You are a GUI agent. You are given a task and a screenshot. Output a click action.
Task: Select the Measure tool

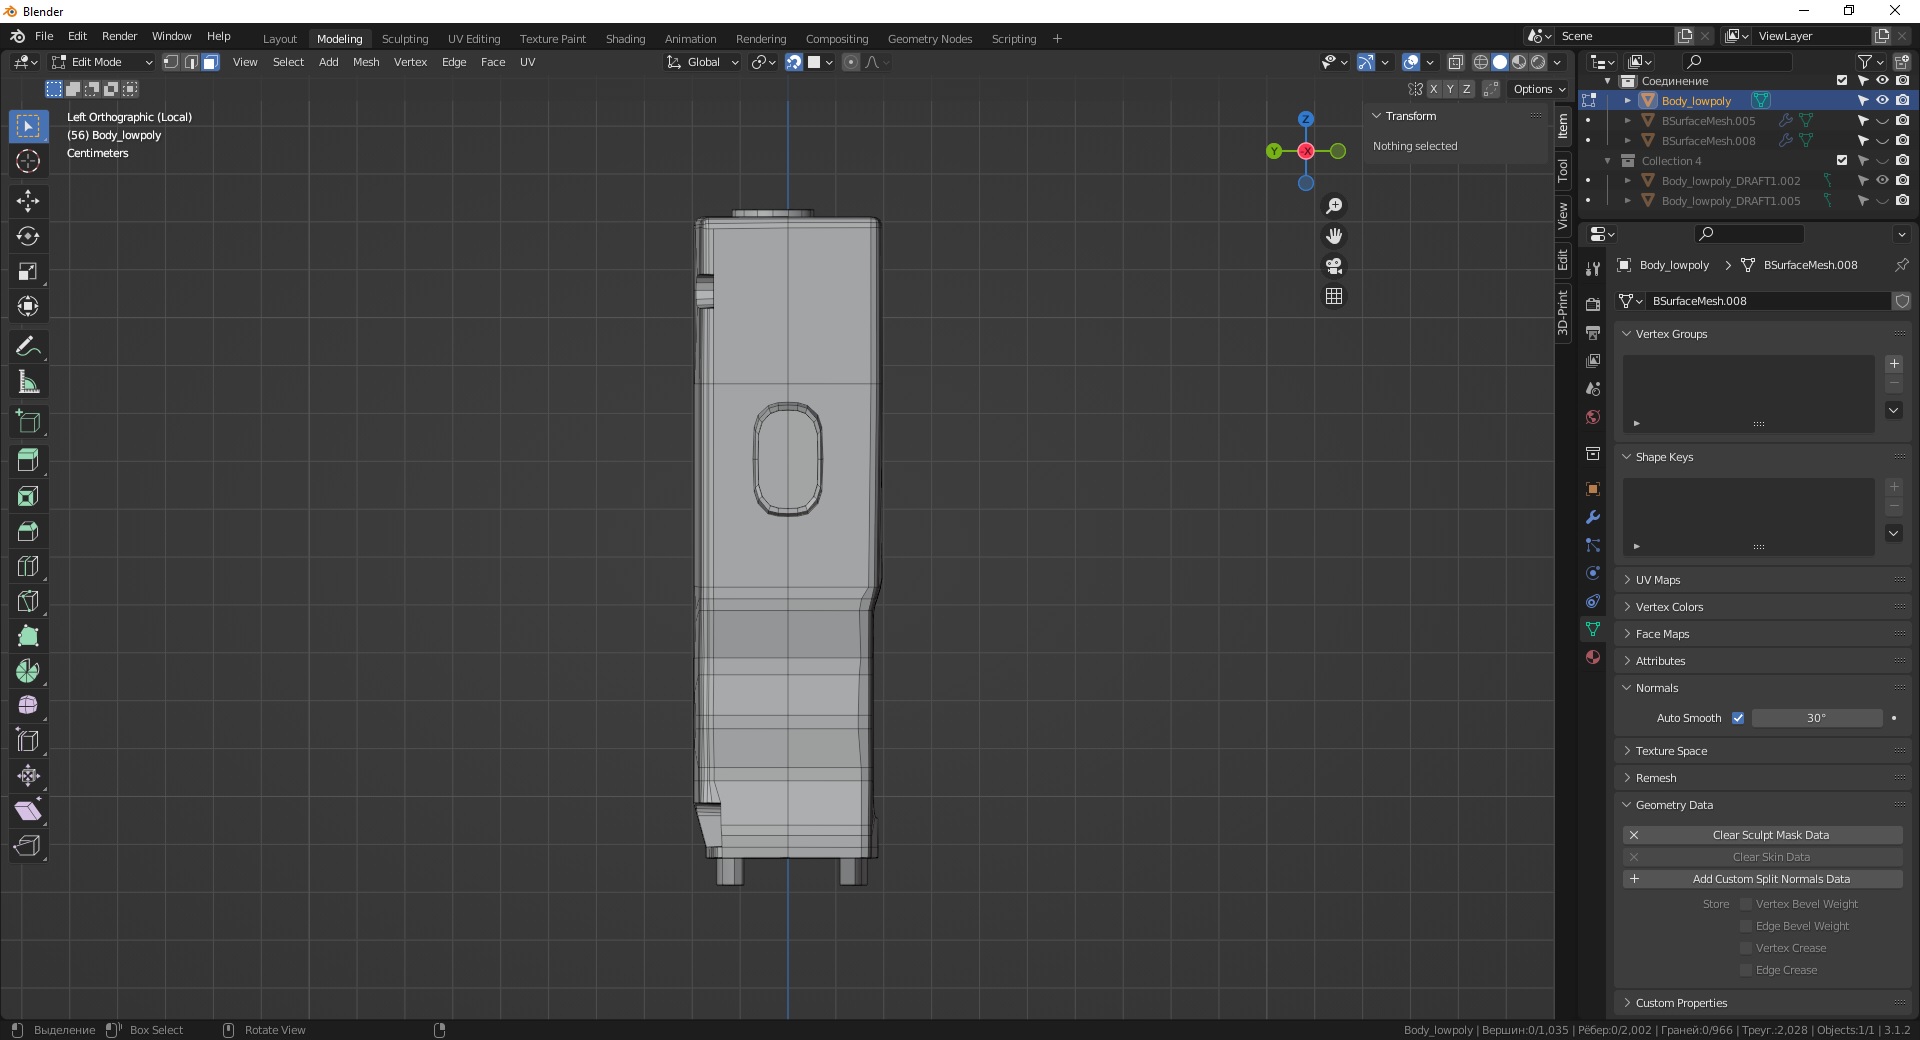(28, 382)
